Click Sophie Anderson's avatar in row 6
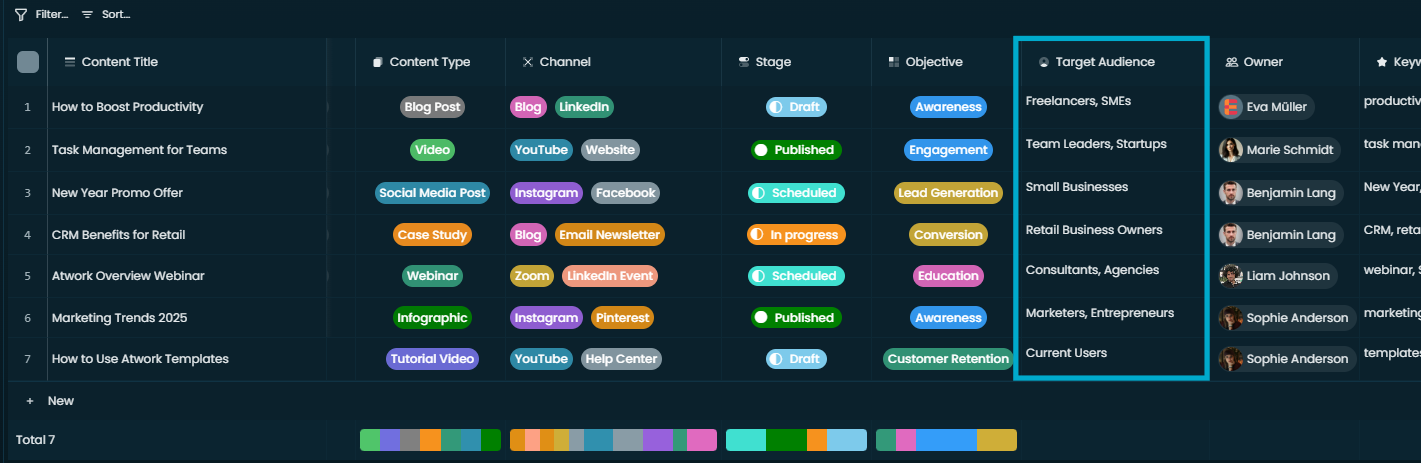The width and height of the screenshot is (1421, 463). (x=1231, y=318)
